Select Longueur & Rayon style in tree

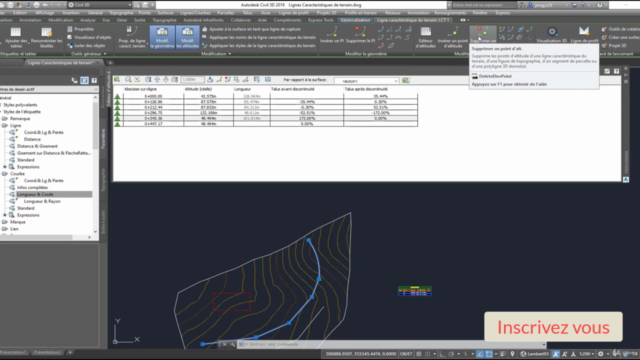(42, 201)
